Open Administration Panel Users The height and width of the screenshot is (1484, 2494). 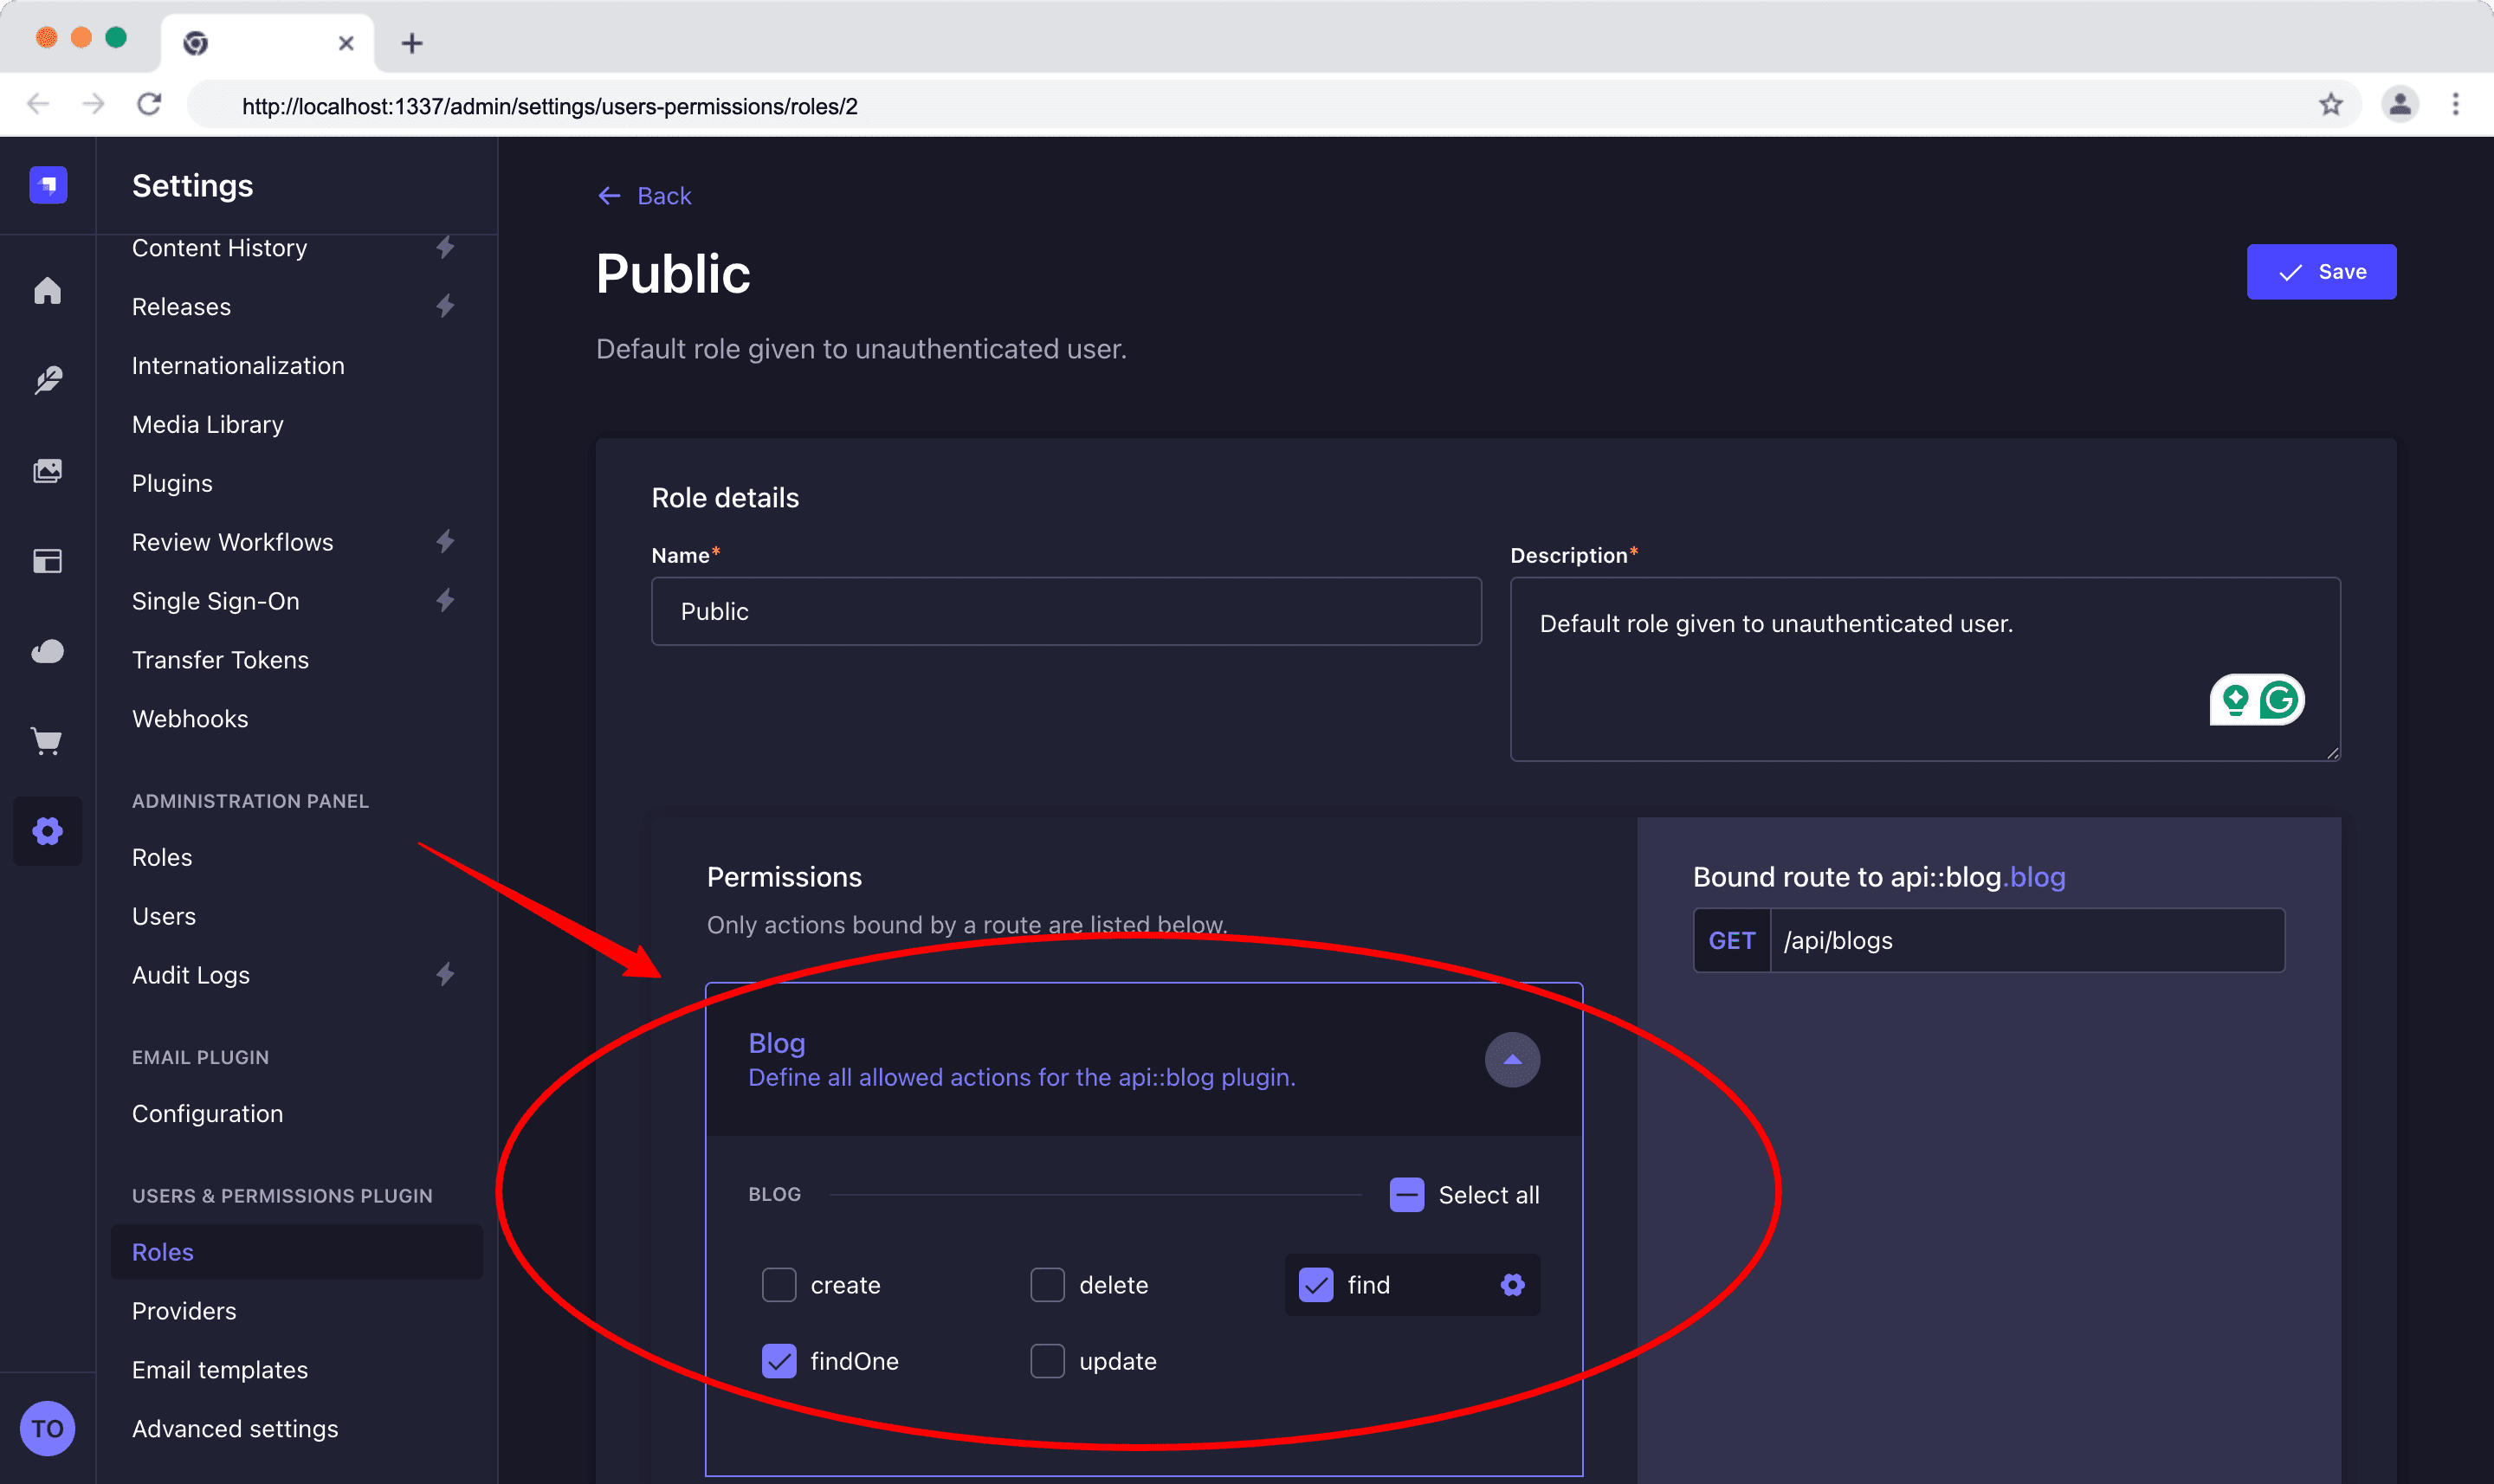click(x=164, y=917)
